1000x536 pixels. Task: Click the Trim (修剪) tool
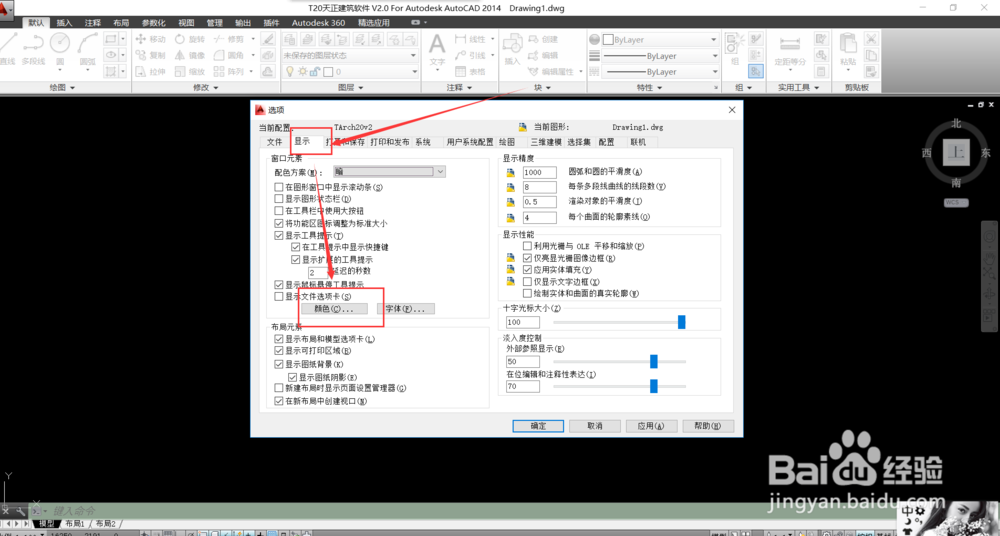tap(230, 39)
